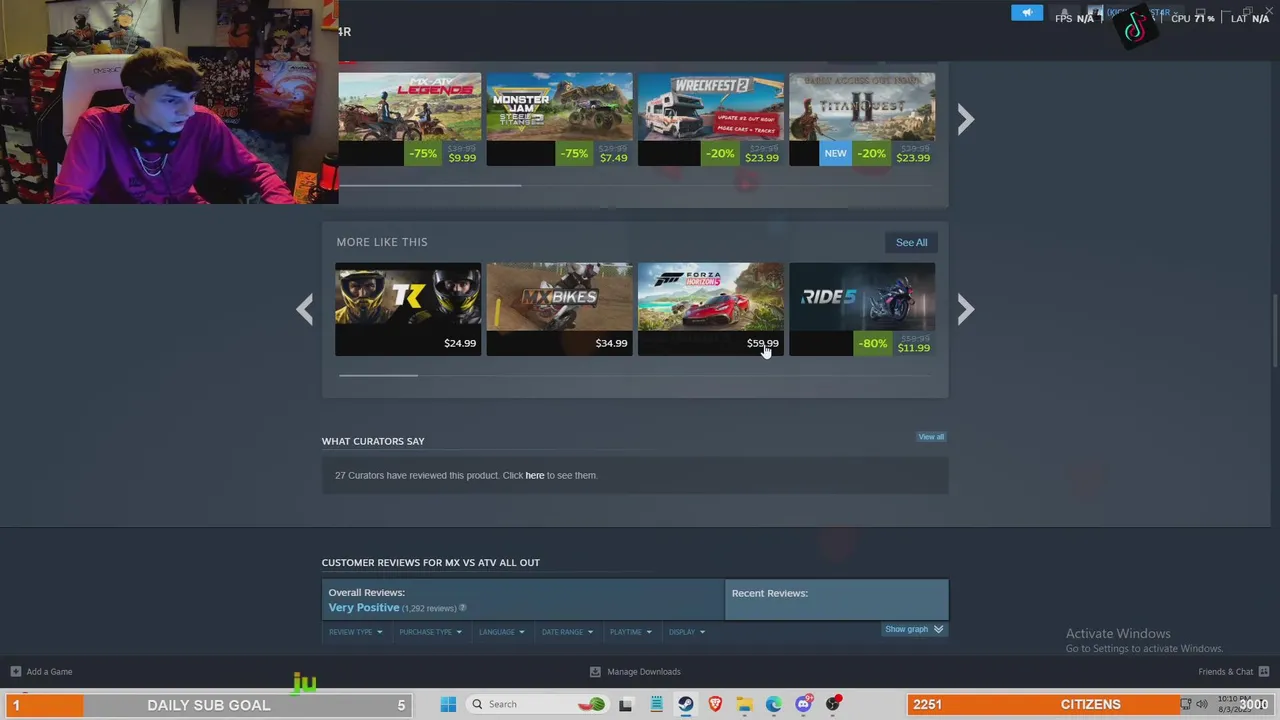Open Titan Quest II game card
This screenshot has width=1280, height=720.
tap(862, 119)
